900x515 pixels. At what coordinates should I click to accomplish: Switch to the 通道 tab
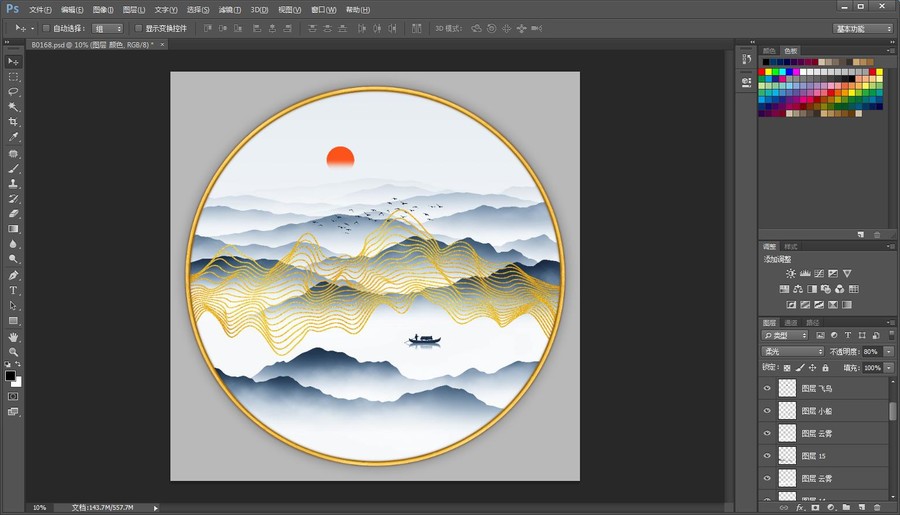point(791,323)
